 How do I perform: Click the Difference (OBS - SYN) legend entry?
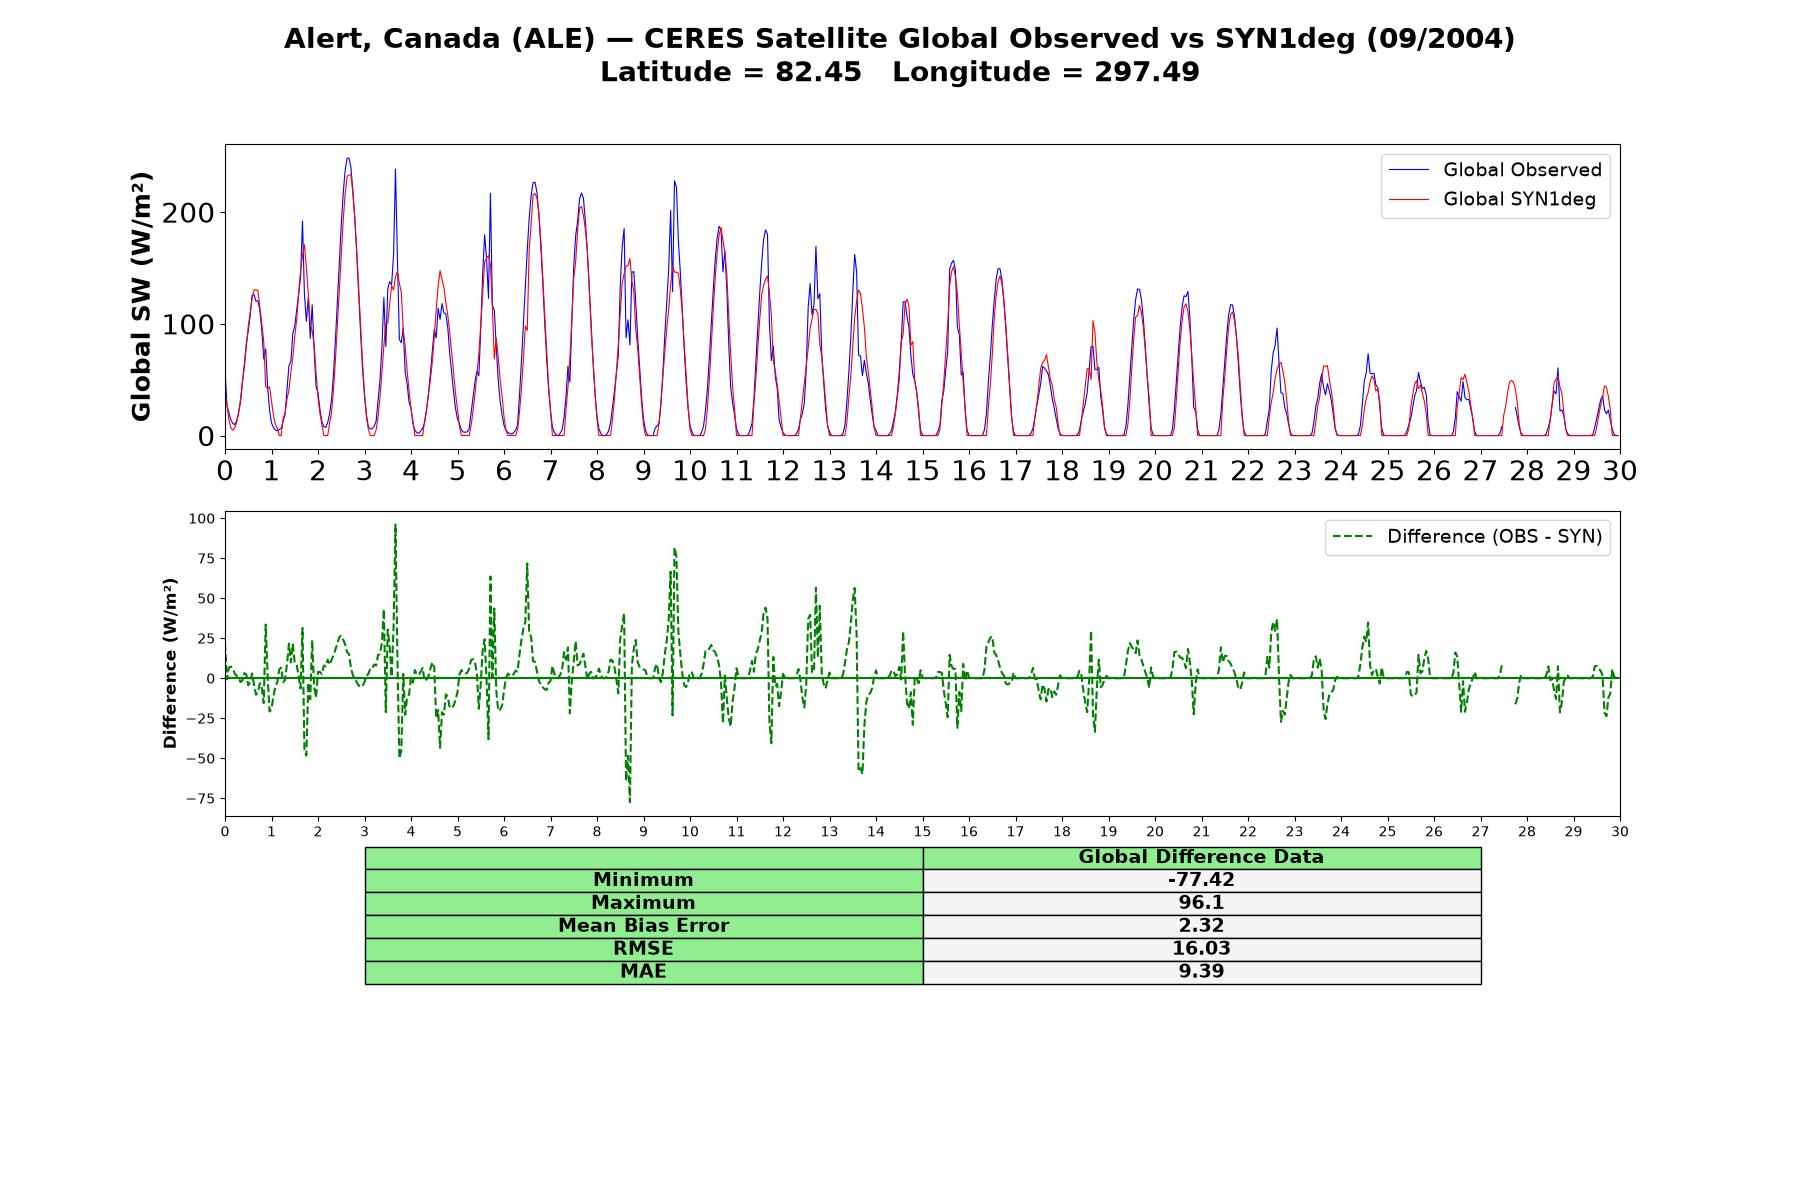pos(1468,537)
